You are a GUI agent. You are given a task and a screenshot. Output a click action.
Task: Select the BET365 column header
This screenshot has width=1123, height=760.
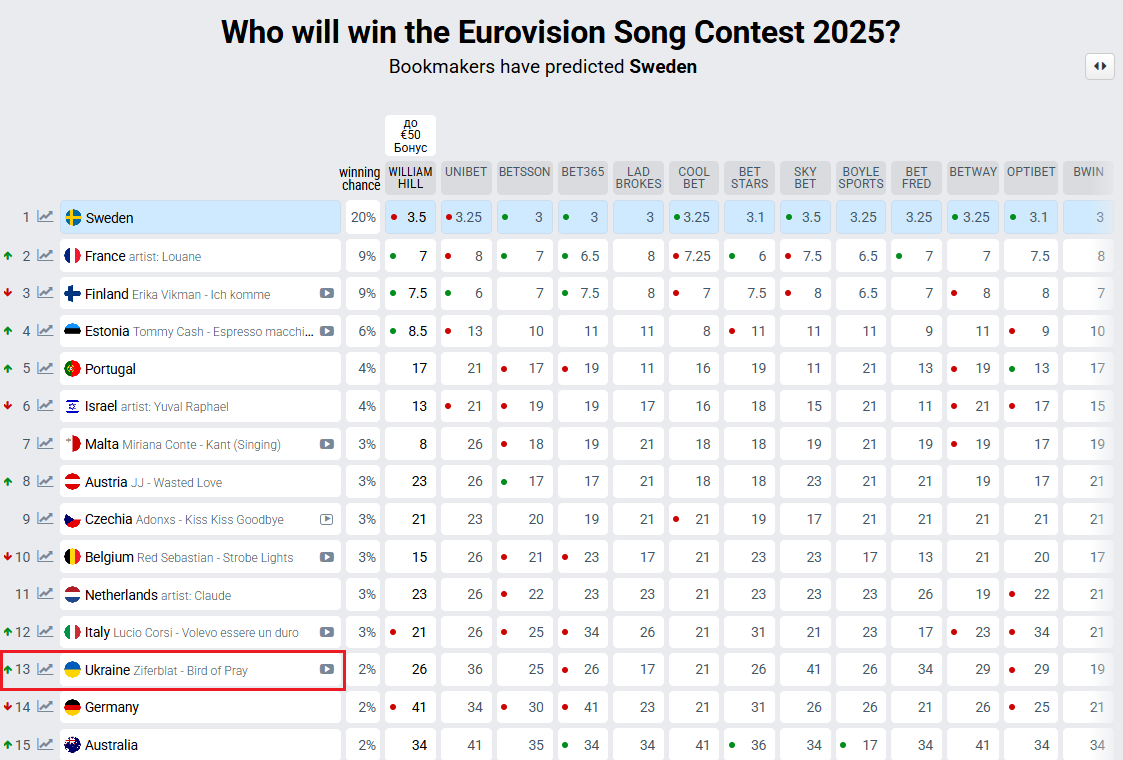coord(582,172)
